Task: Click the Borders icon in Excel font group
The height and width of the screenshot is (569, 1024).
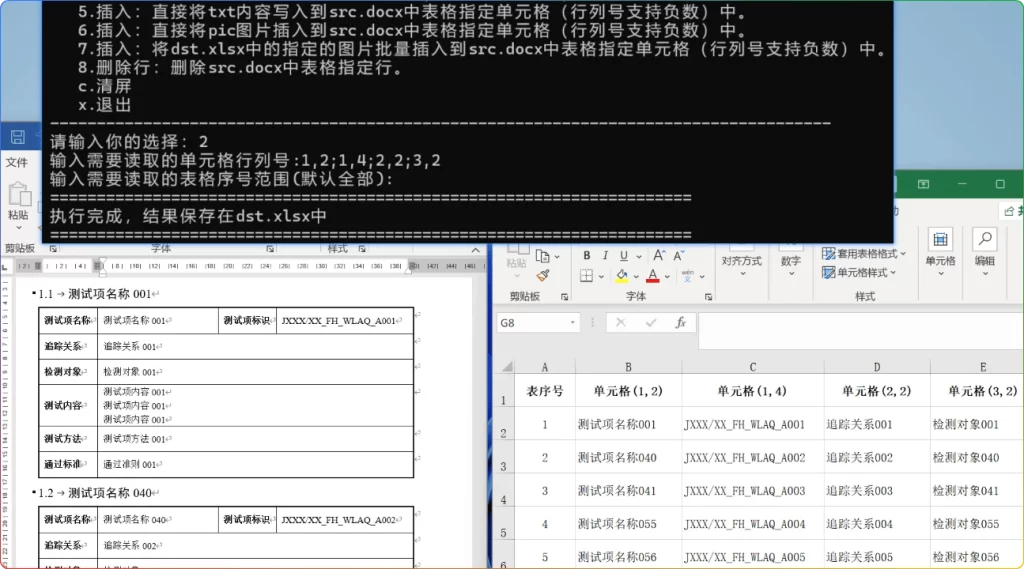Action: pyautogui.click(x=587, y=276)
